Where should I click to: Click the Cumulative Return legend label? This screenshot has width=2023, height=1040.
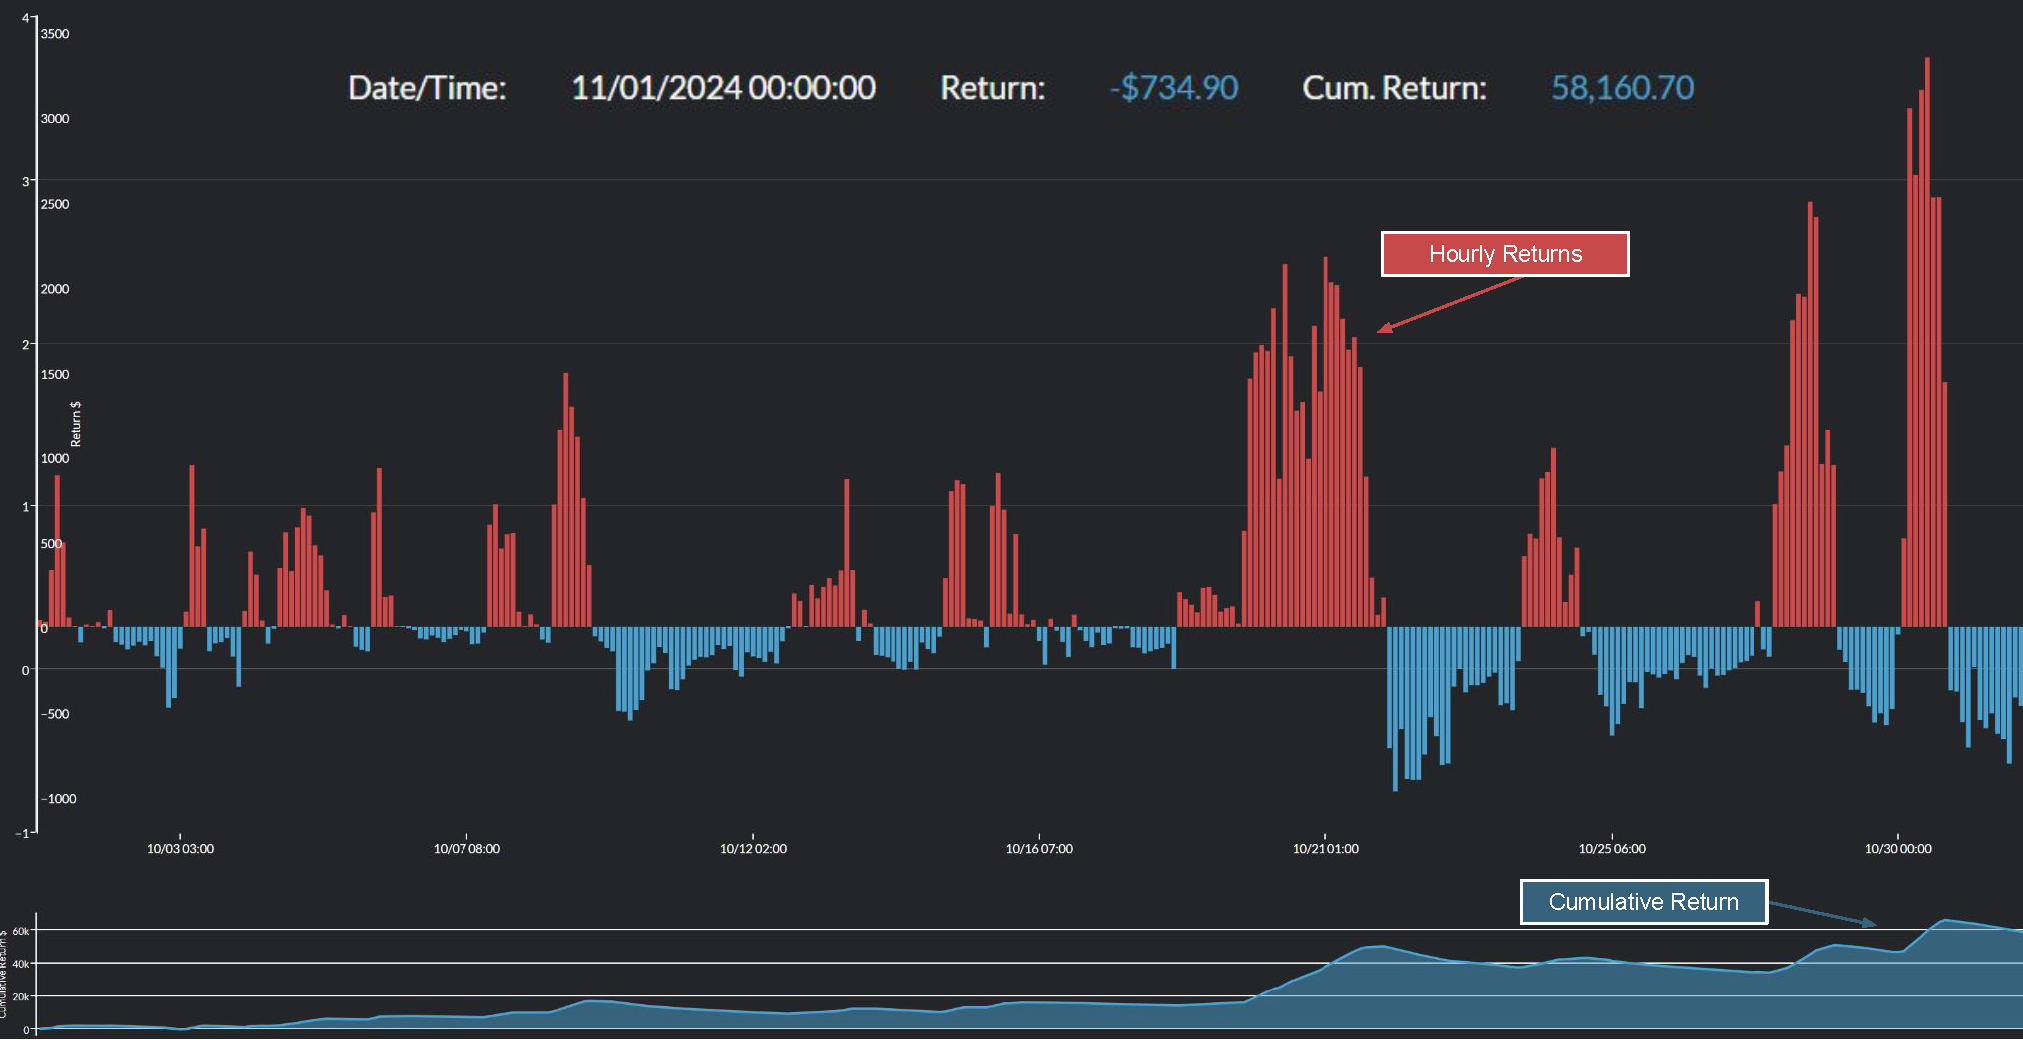click(1643, 902)
